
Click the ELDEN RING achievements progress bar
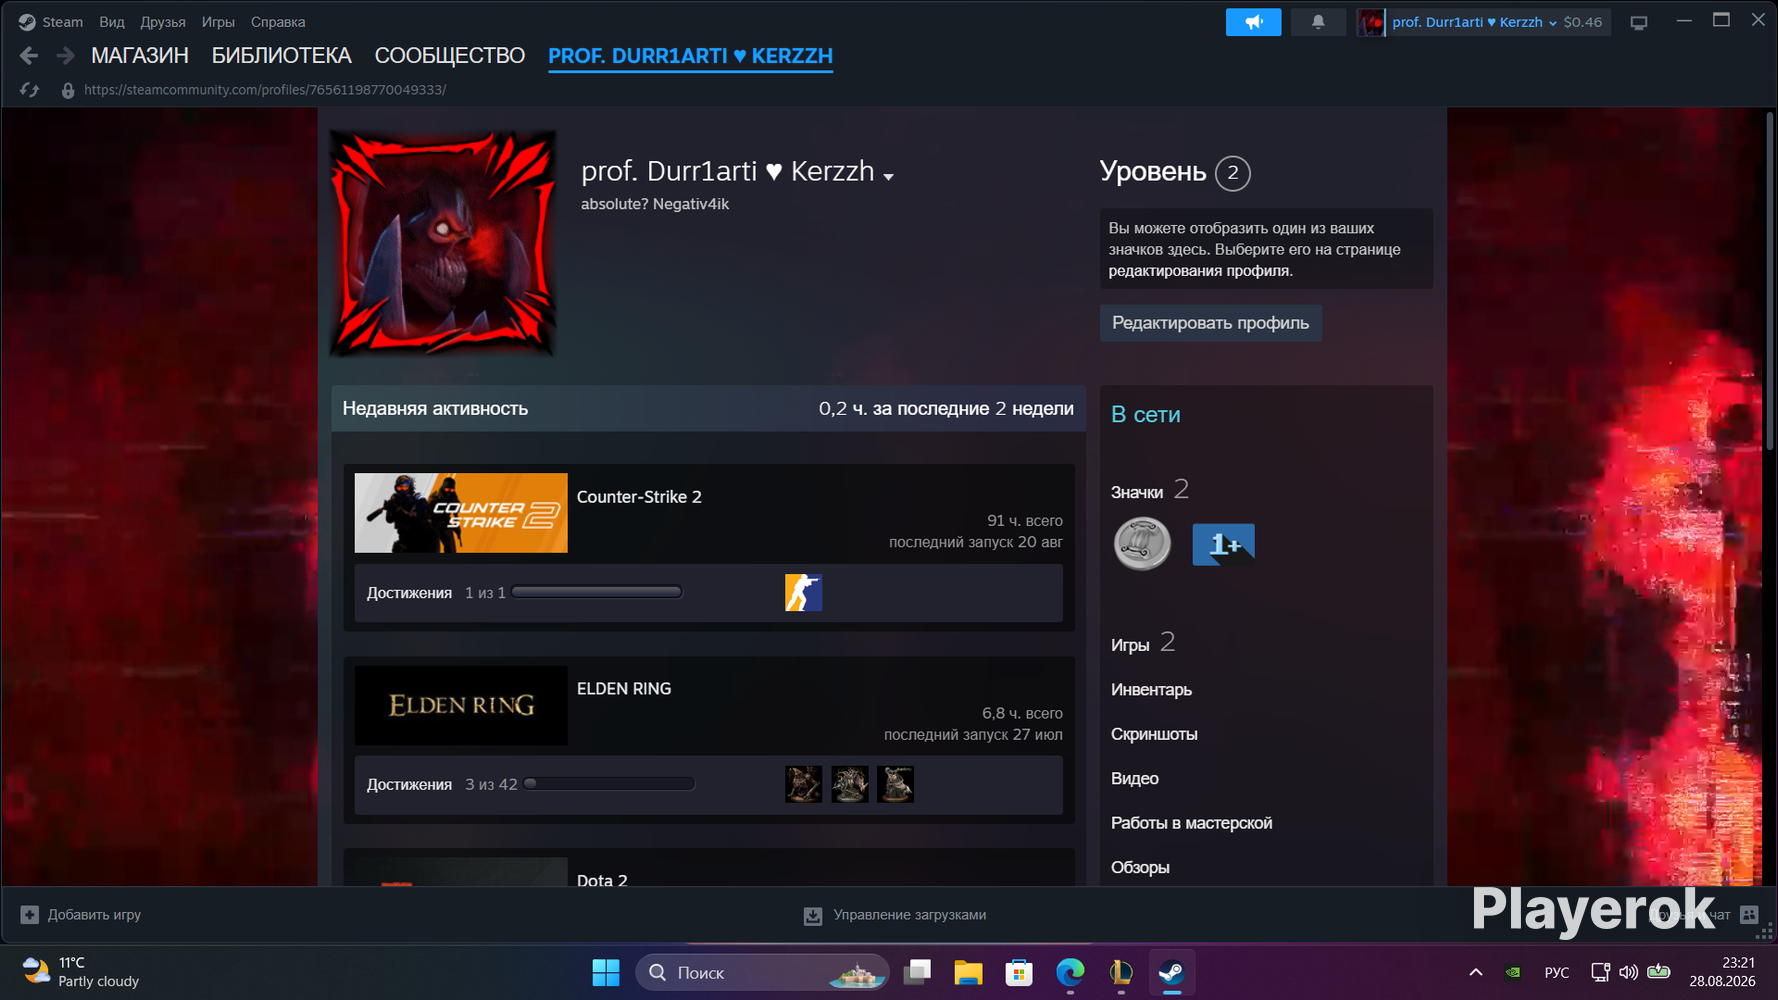pyautogui.click(x=609, y=784)
